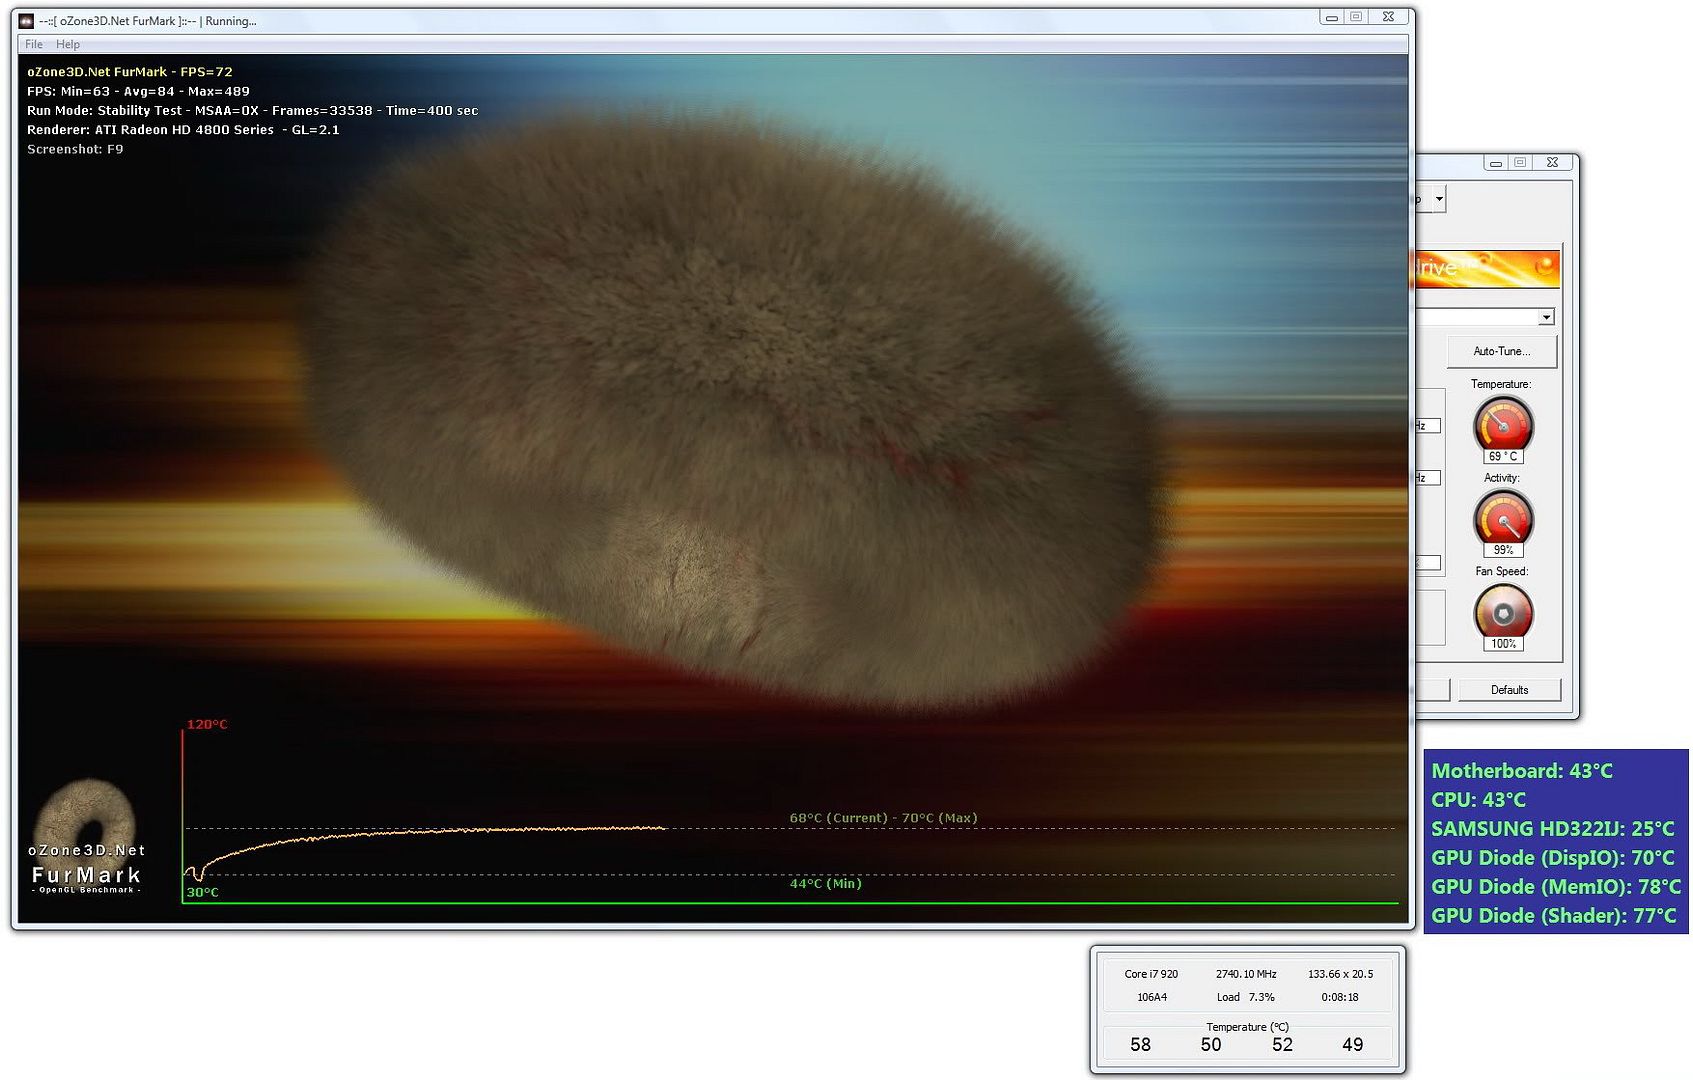Click 'Screenshot: F9' overlay text
Screen dimensions: 1693x1080
coord(75,149)
